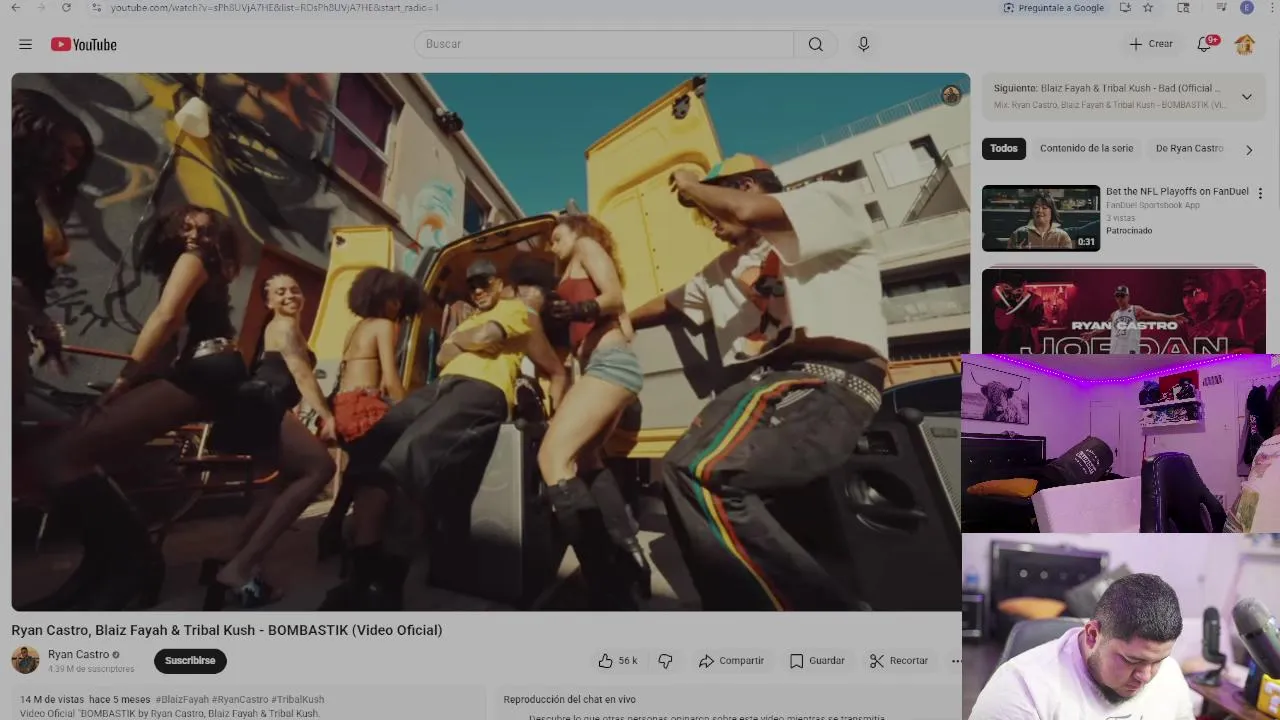Click 4.39 M de suscriptores text
Viewport: 1280px width, 720px height.
91,669
